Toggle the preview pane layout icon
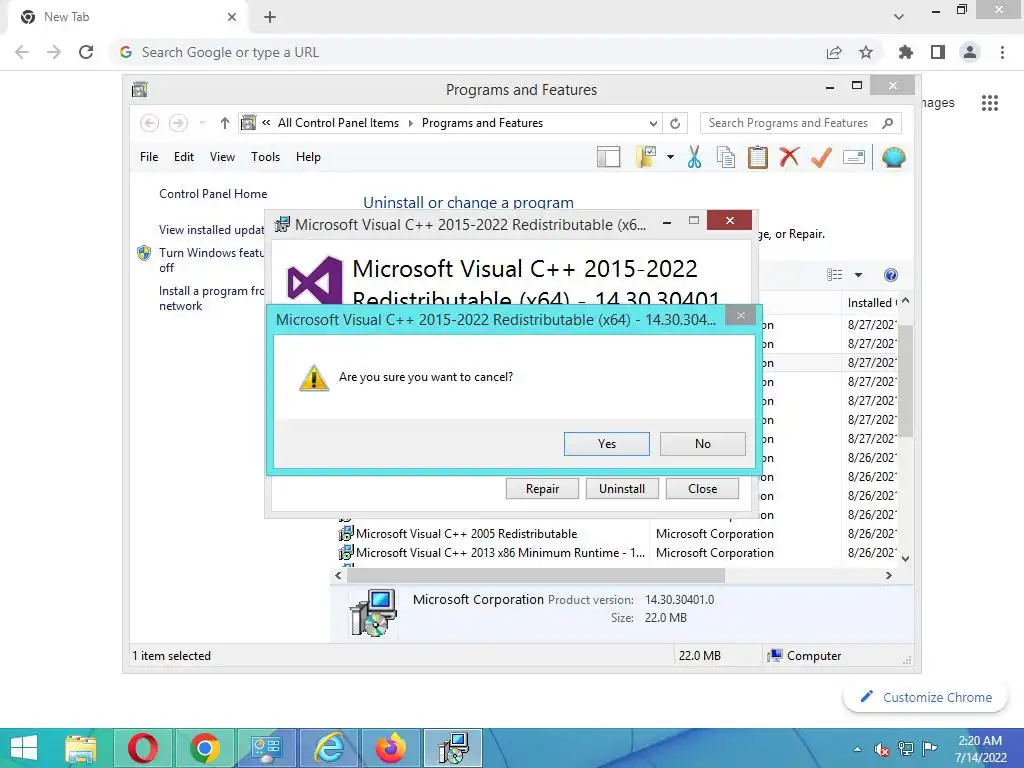Screen dimensions: 1024x768 (608, 157)
